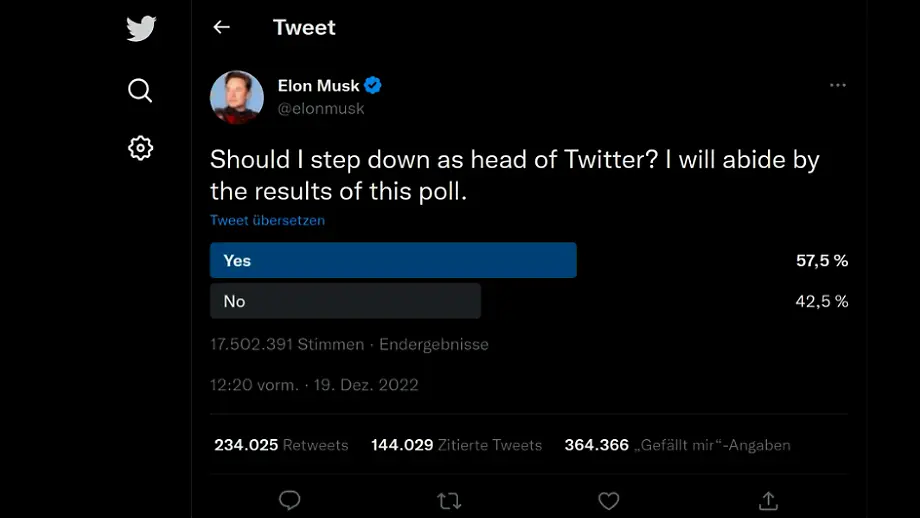
Task: Click the @elonmusk handle
Action: click(x=321, y=108)
